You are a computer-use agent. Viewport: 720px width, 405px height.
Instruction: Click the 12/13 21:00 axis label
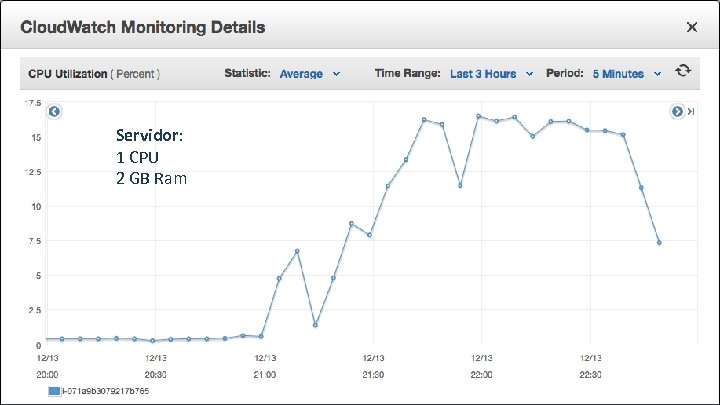[265, 366]
